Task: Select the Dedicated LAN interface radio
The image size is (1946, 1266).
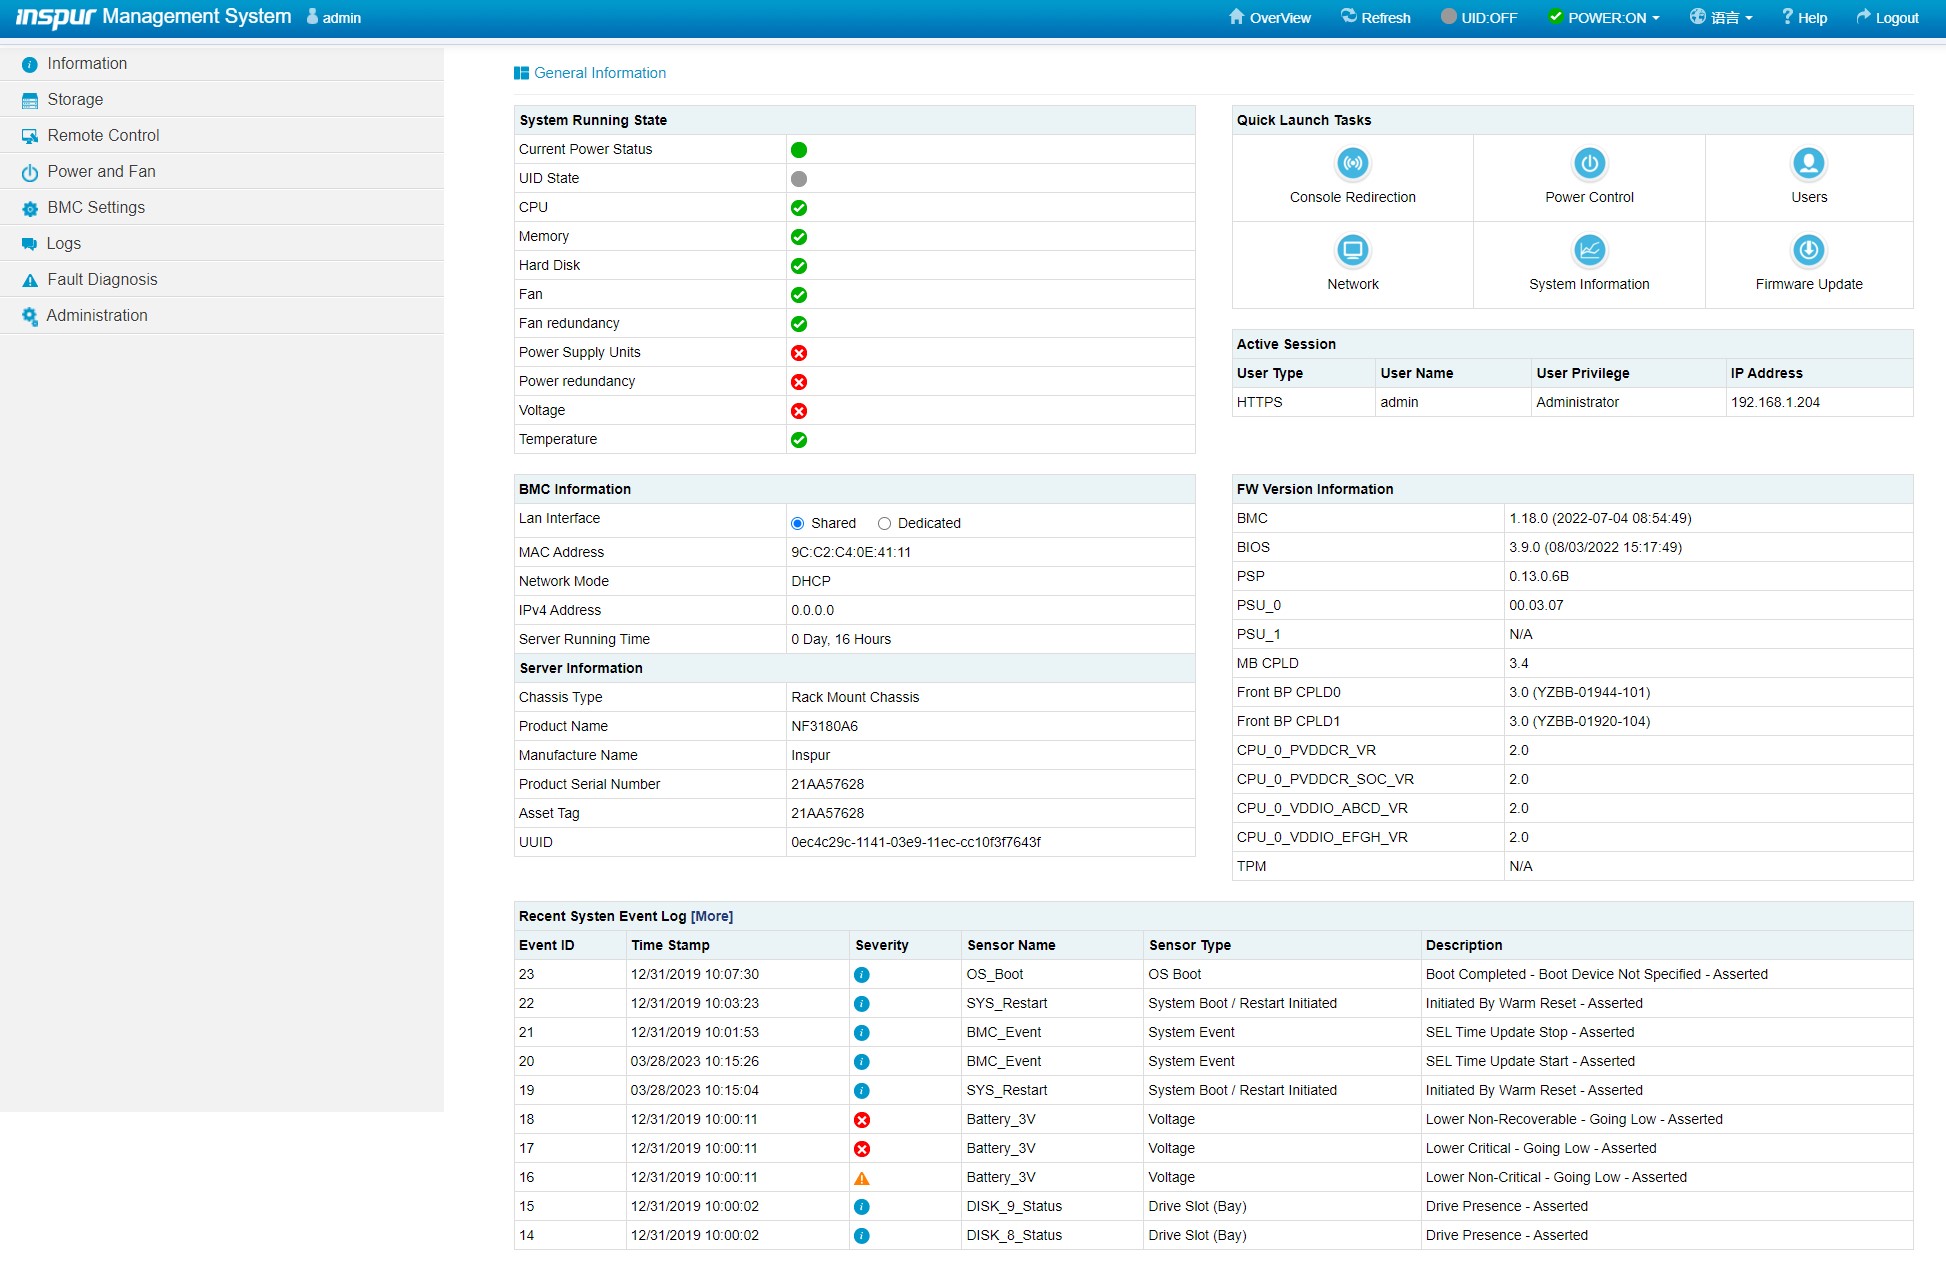Action: point(884,523)
